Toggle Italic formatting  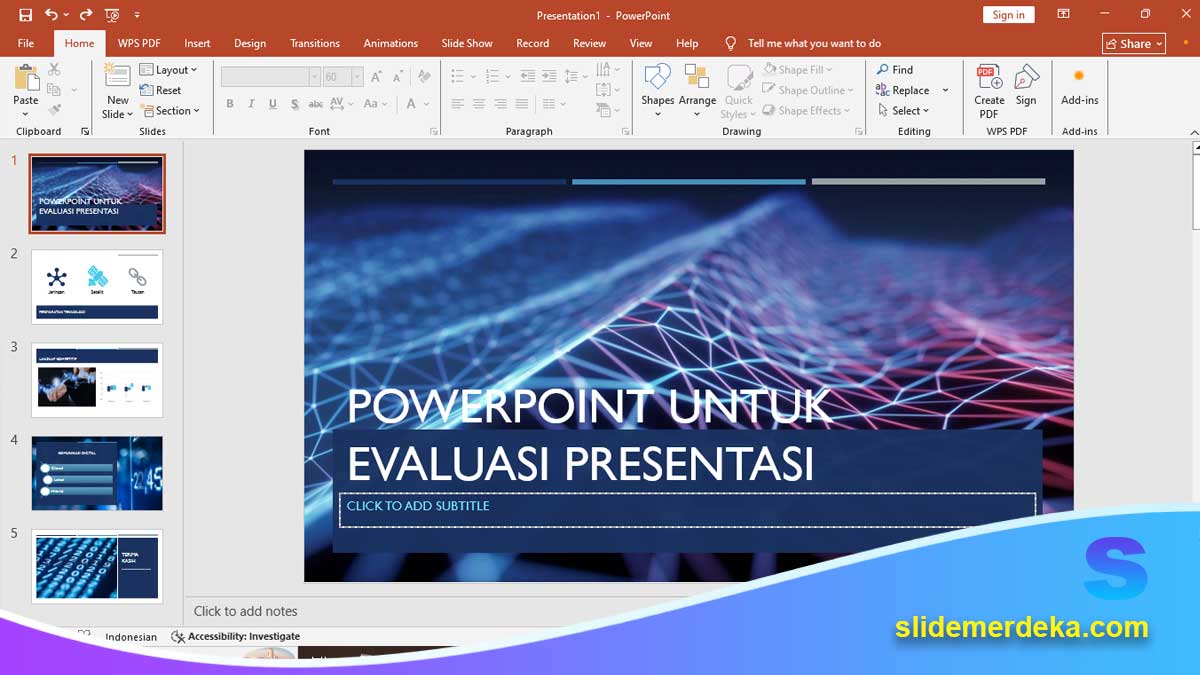[251, 104]
